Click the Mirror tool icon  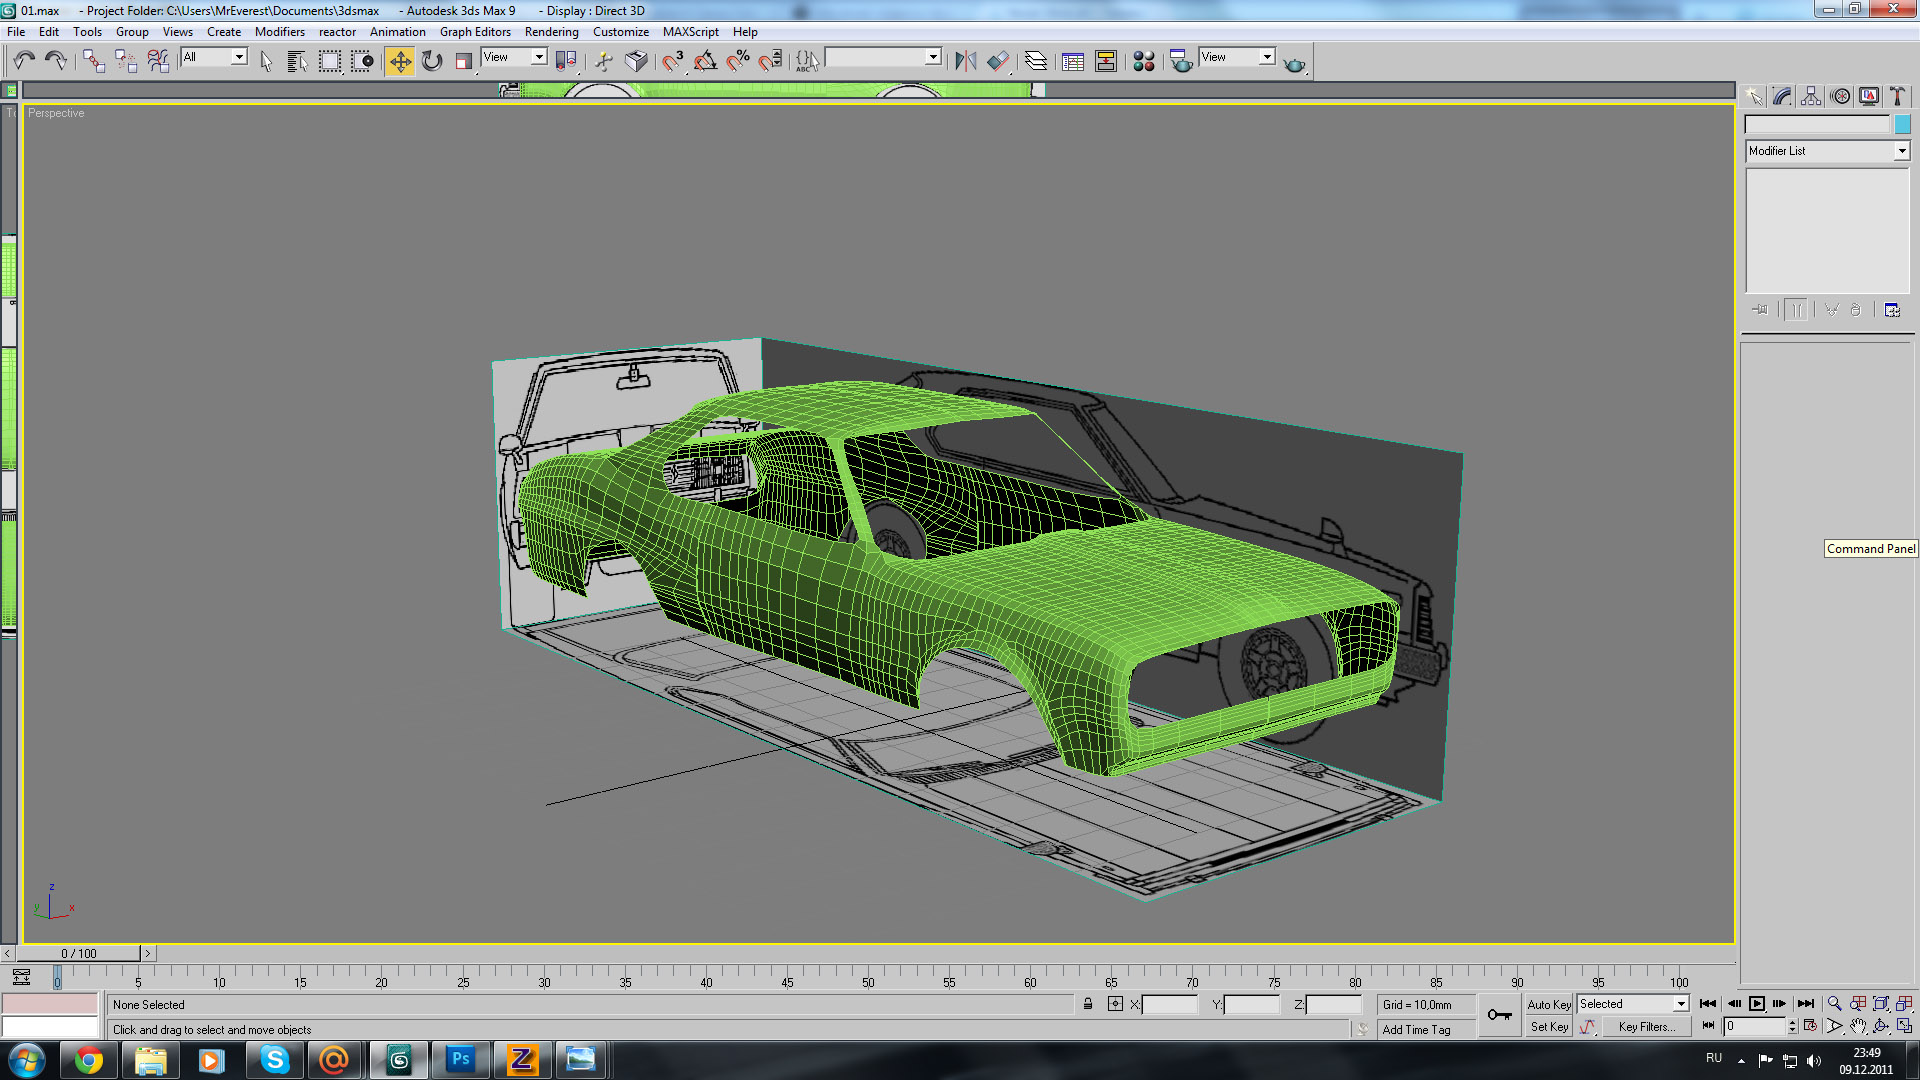pyautogui.click(x=965, y=62)
